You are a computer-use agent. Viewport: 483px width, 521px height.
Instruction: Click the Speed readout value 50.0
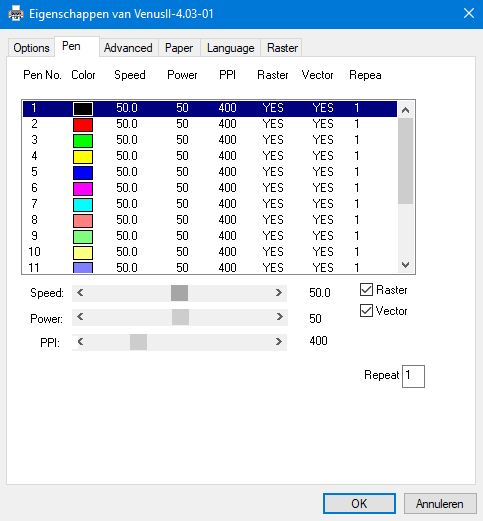click(x=320, y=293)
